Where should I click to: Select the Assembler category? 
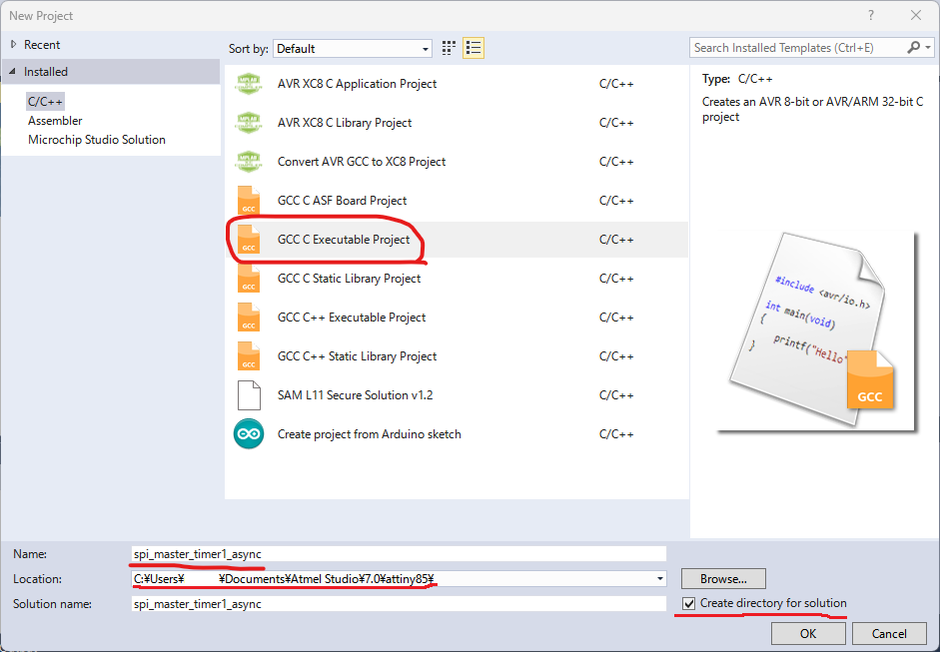(x=55, y=121)
